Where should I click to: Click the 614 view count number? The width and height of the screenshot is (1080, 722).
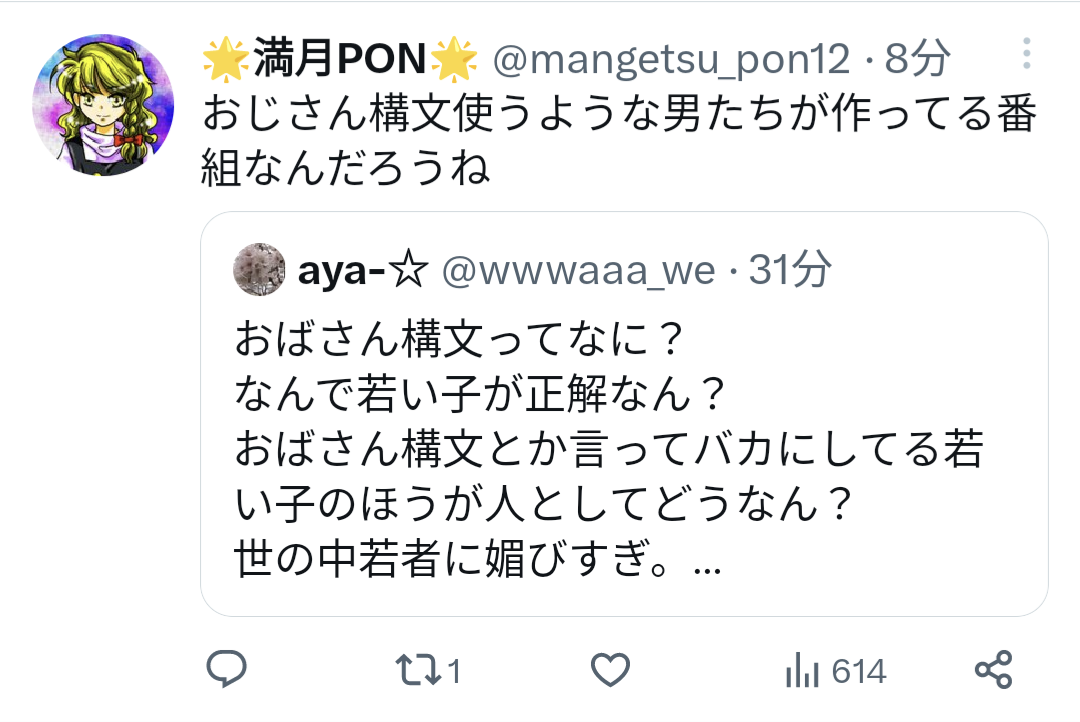(858, 671)
